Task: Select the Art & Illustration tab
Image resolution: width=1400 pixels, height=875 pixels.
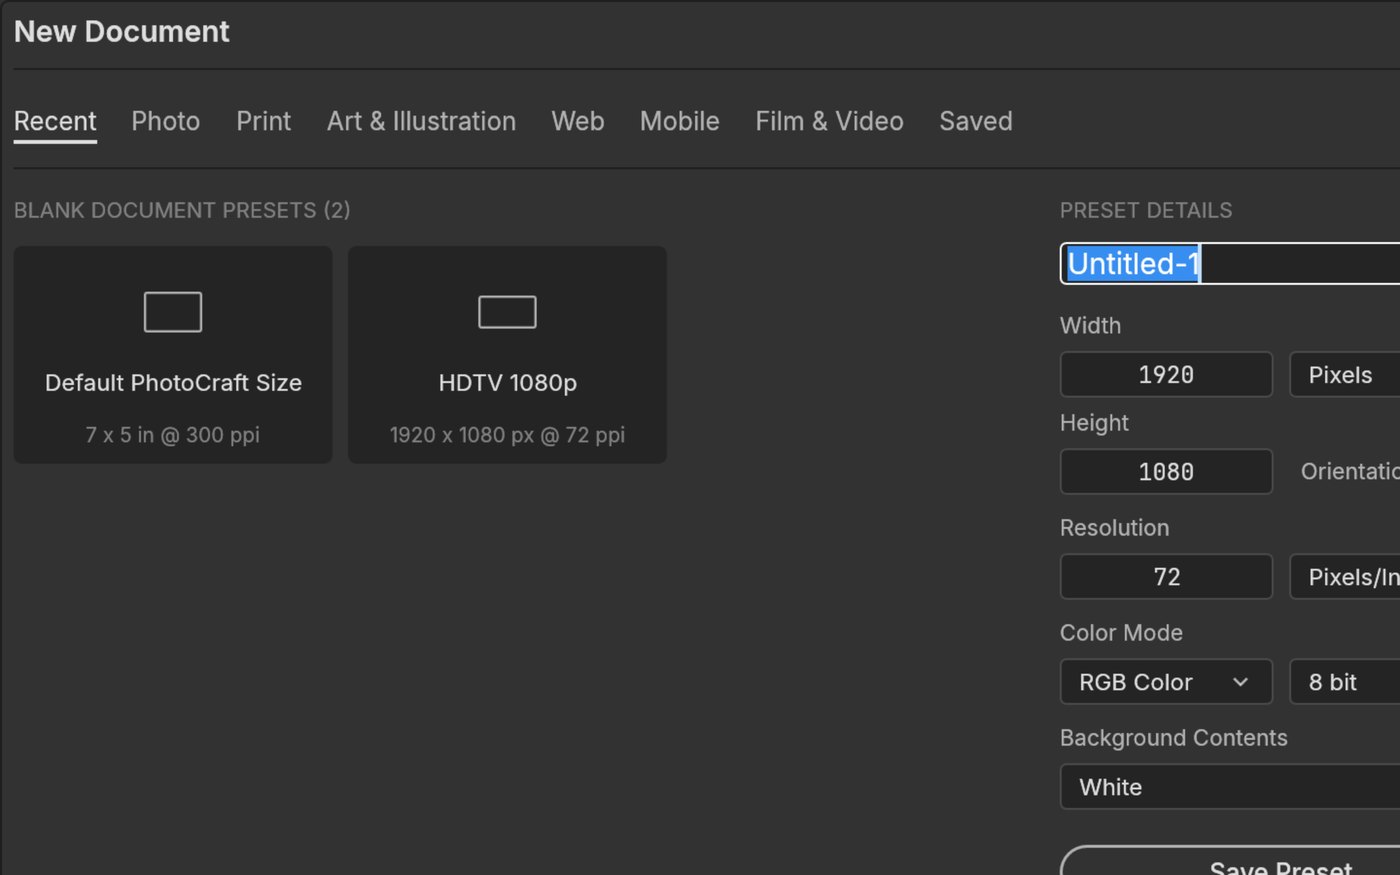Action: [421, 121]
